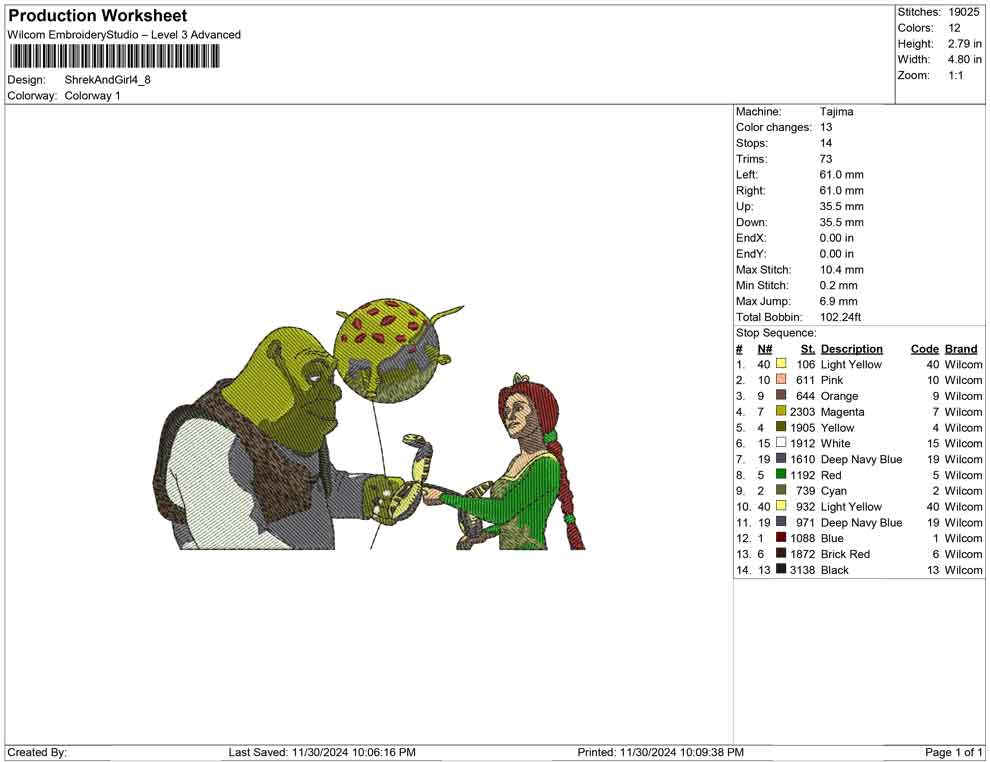This screenshot has height=762, width=990.
Task: Click the 'Magenta' description in row 4
Action: tap(842, 412)
